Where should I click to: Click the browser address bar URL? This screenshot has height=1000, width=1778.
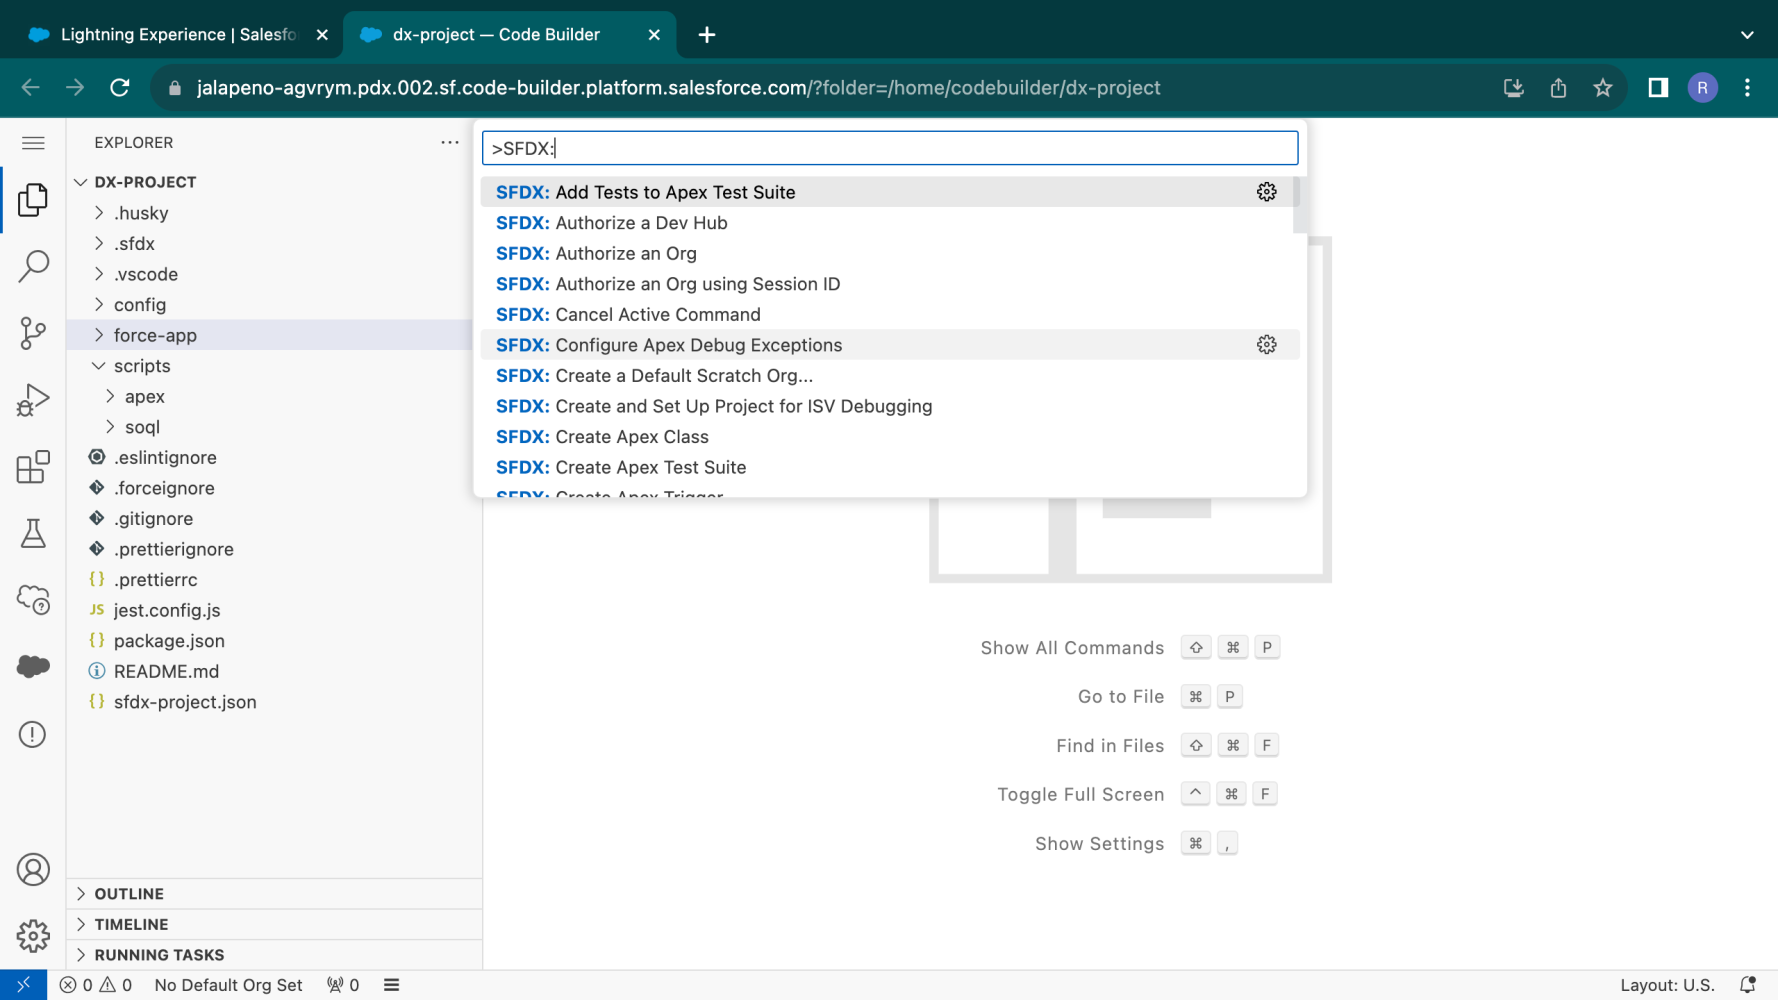[x=678, y=88]
